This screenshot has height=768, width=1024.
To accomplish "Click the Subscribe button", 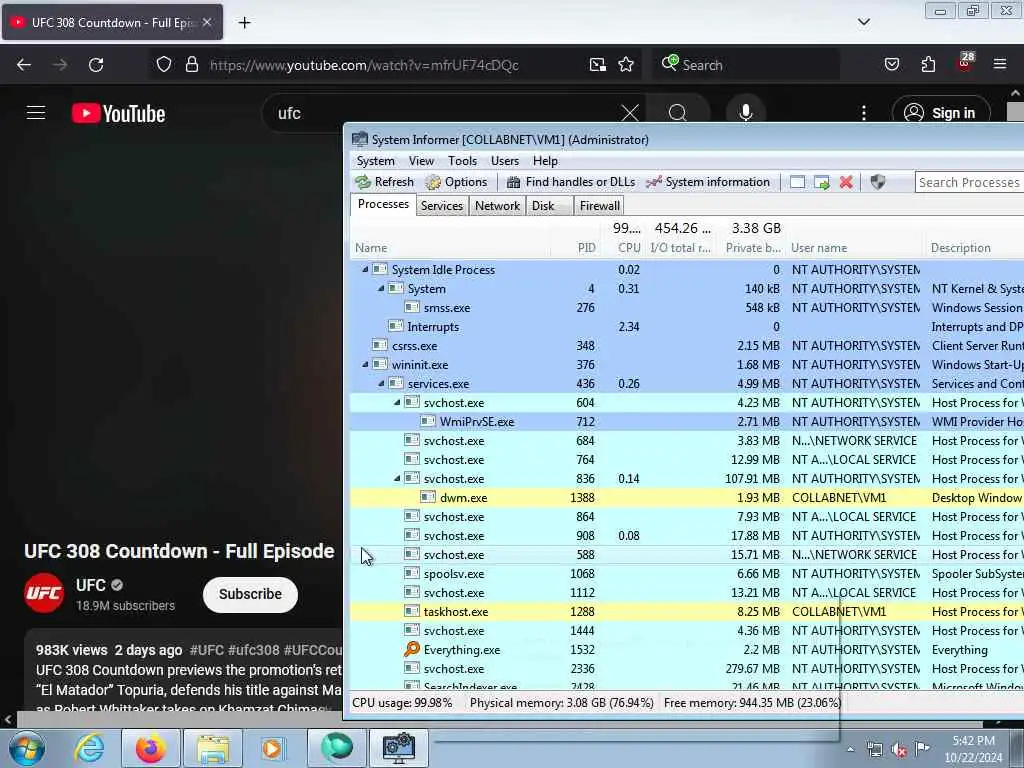I will (x=250, y=594).
